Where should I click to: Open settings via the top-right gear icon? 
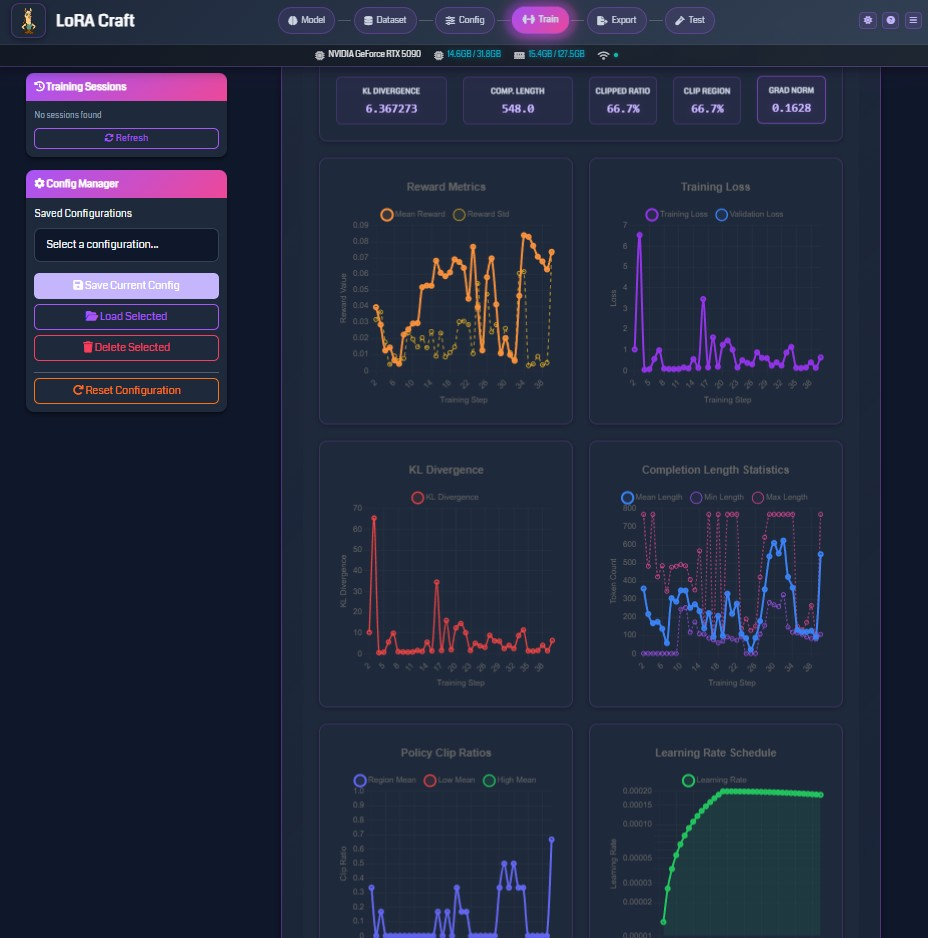[x=867, y=20]
